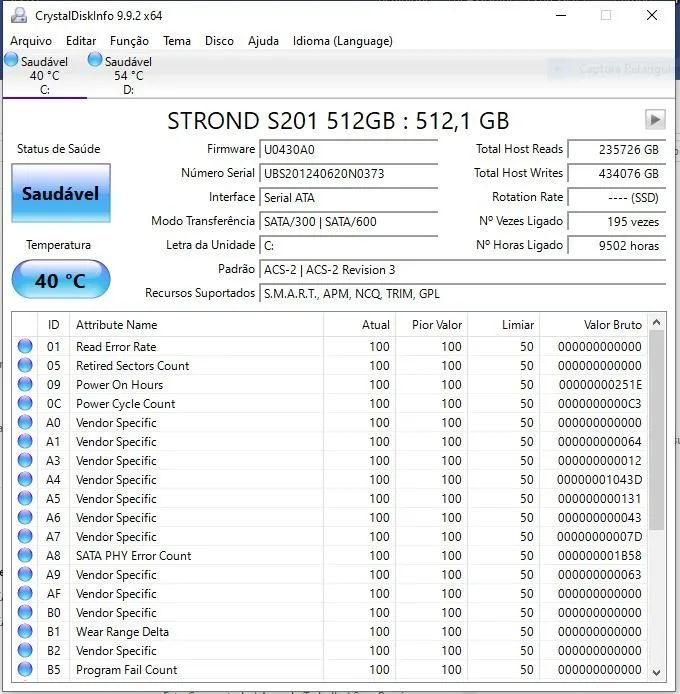This screenshot has height=694, width=680.
Task: Click the transfer mode field SATA/300 | SATA/600
Action: click(x=348, y=221)
